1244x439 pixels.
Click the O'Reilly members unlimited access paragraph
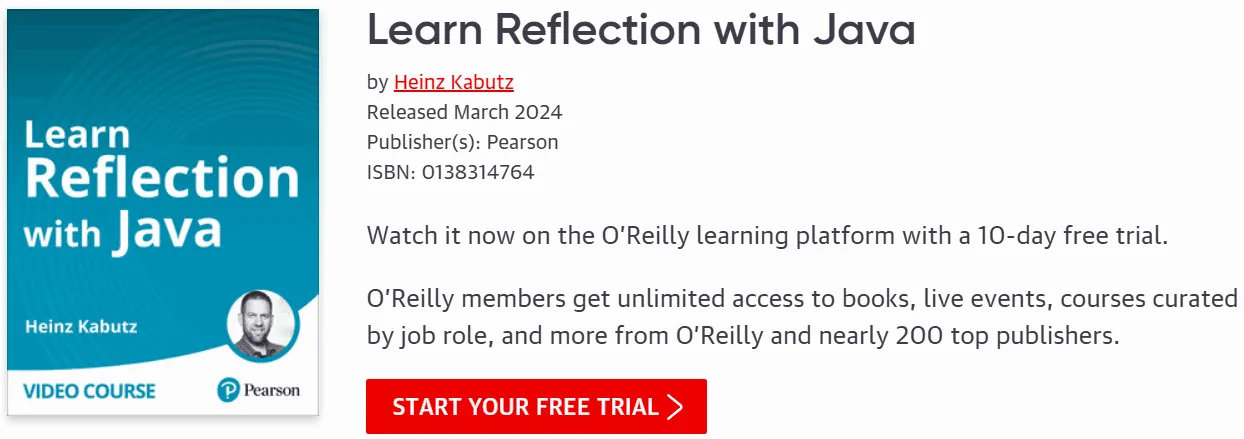click(x=802, y=317)
